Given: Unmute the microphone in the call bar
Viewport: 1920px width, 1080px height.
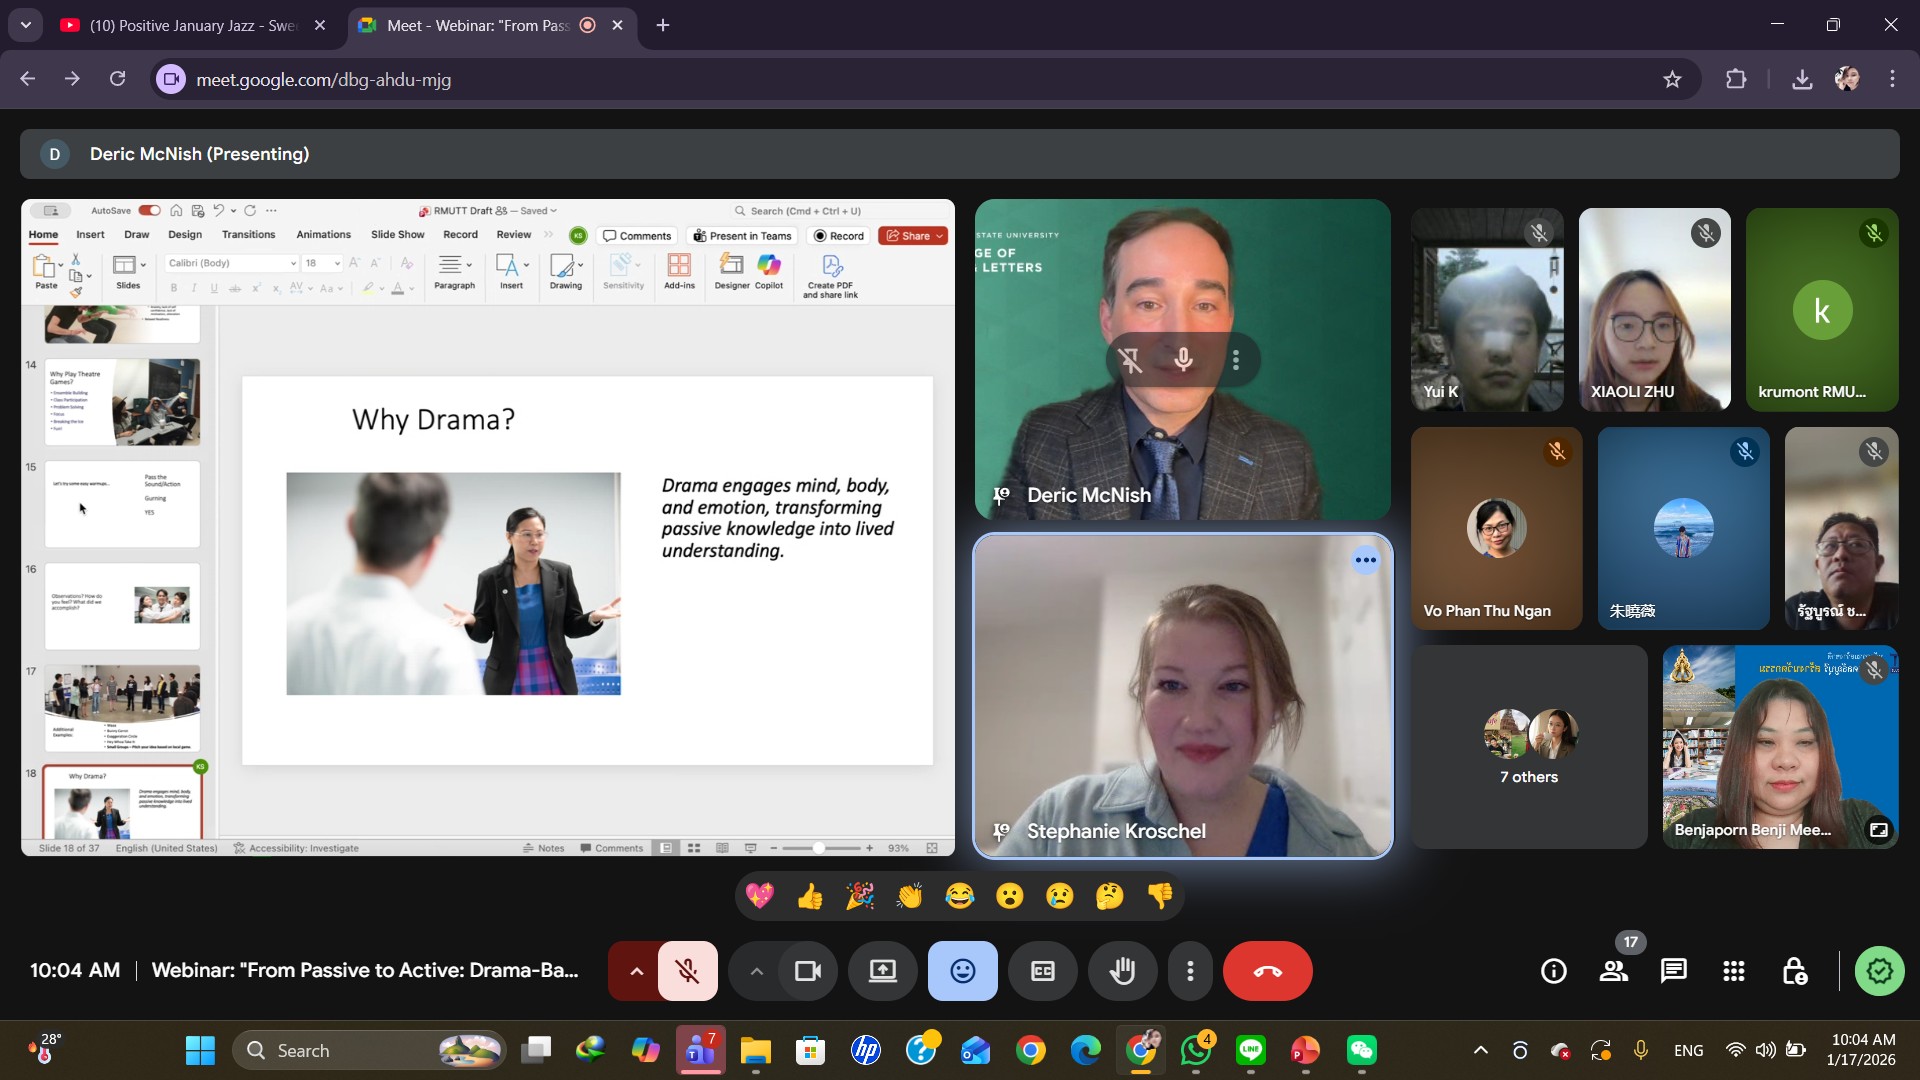Looking at the screenshot, I should pyautogui.click(x=687, y=970).
